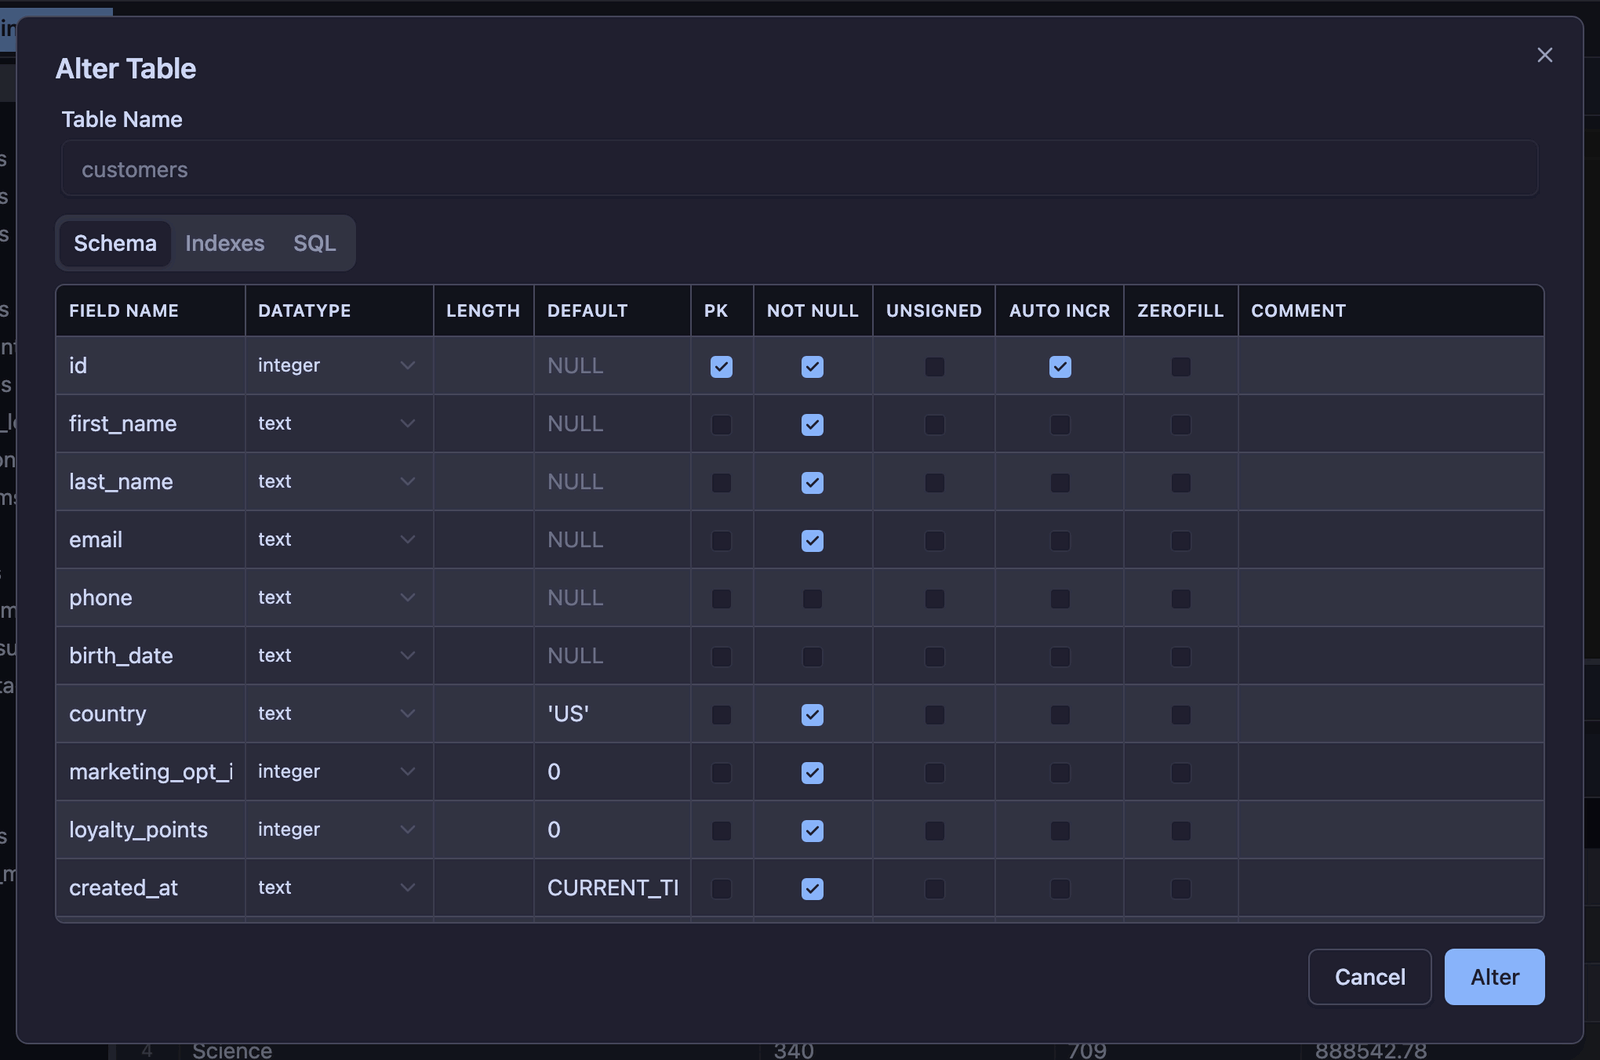
Task: Edit the default value of phone
Action: click(x=612, y=598)
